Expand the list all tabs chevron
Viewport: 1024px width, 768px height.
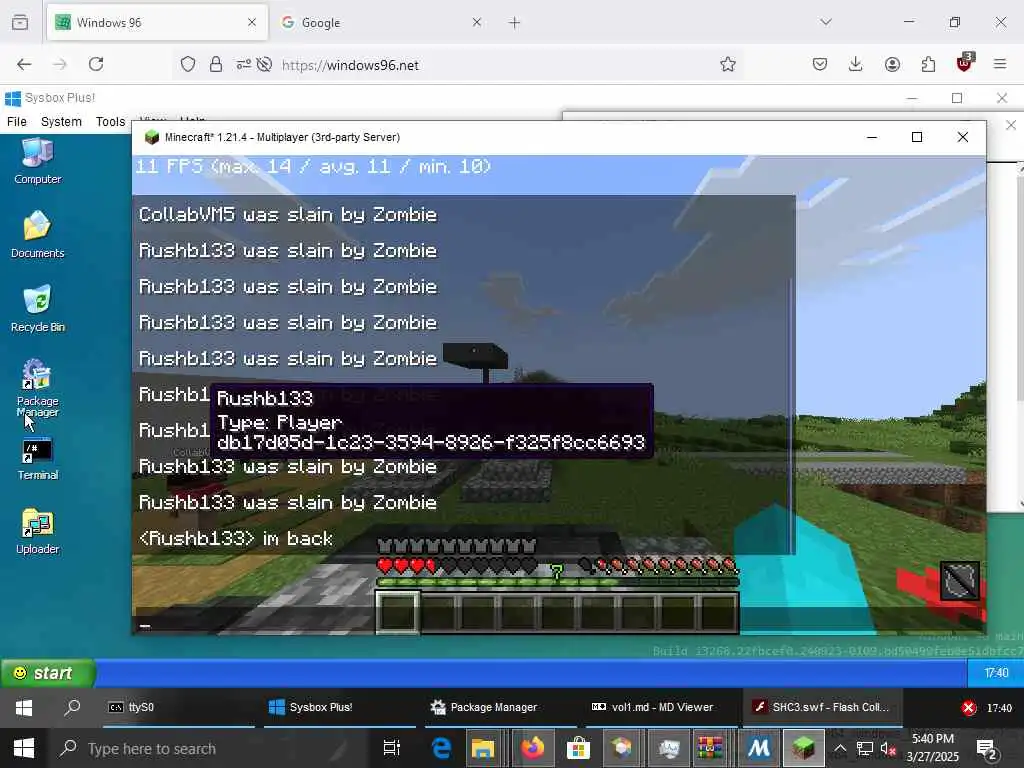point(826,22)
